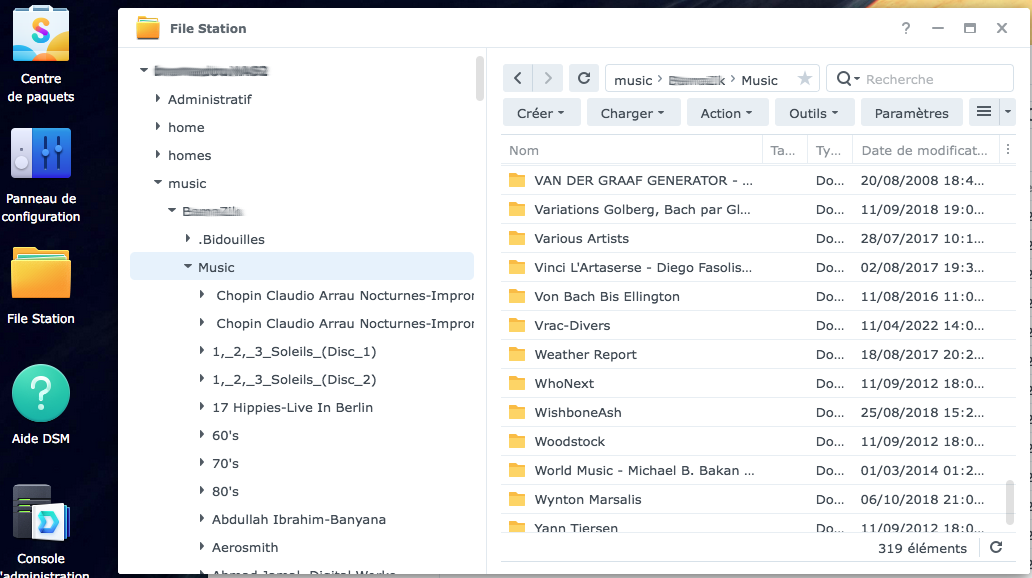Click the File Station help question mark
1032x578 pixels.
click(906, 29)
